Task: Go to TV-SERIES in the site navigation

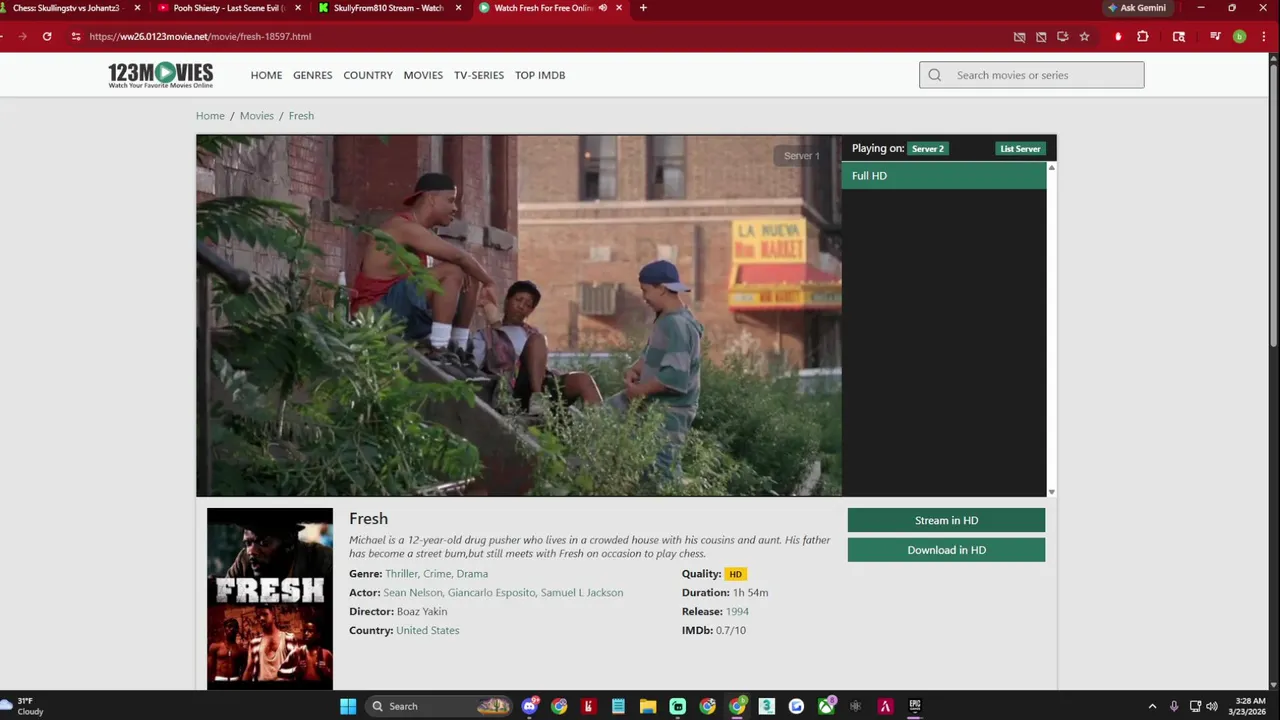Action: pos(479,75)
